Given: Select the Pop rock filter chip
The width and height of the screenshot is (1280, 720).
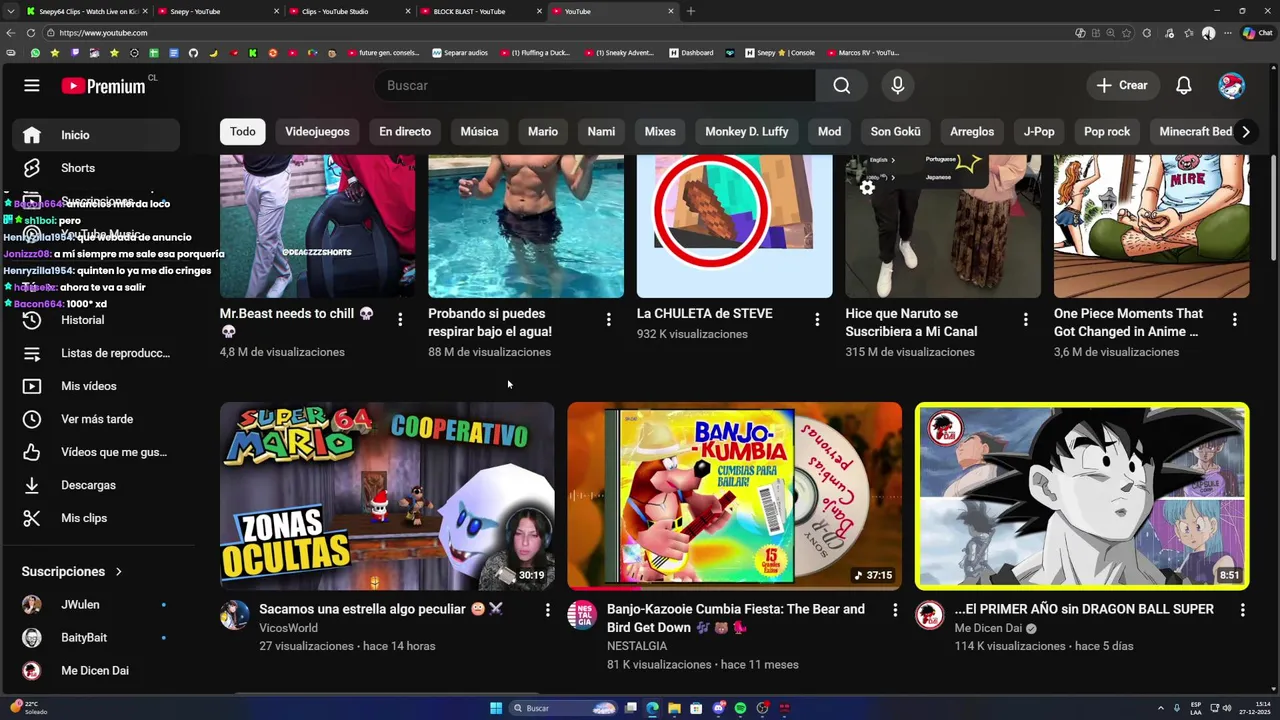Looking at the screenshot, I should tap(1107, 132).
